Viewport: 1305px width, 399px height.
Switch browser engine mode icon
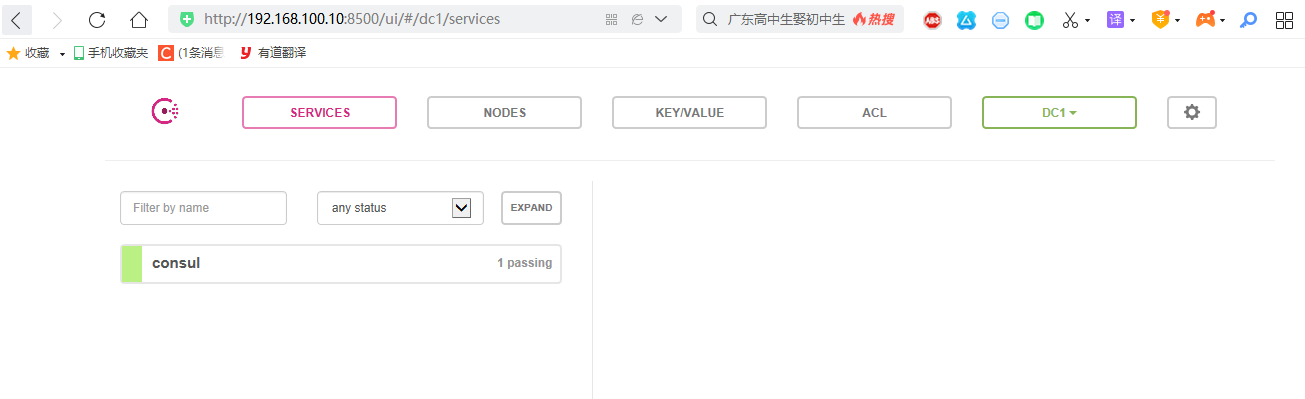pos(637,19)
